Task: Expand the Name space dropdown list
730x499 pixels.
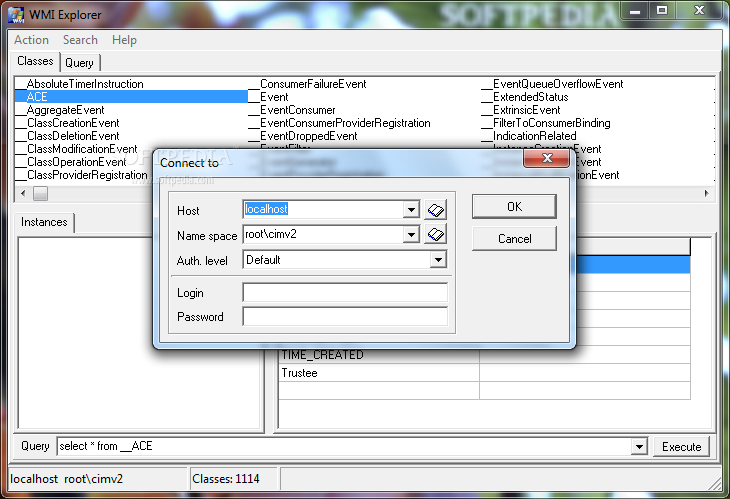Action: pyautogui.click(x=411, y=234)
